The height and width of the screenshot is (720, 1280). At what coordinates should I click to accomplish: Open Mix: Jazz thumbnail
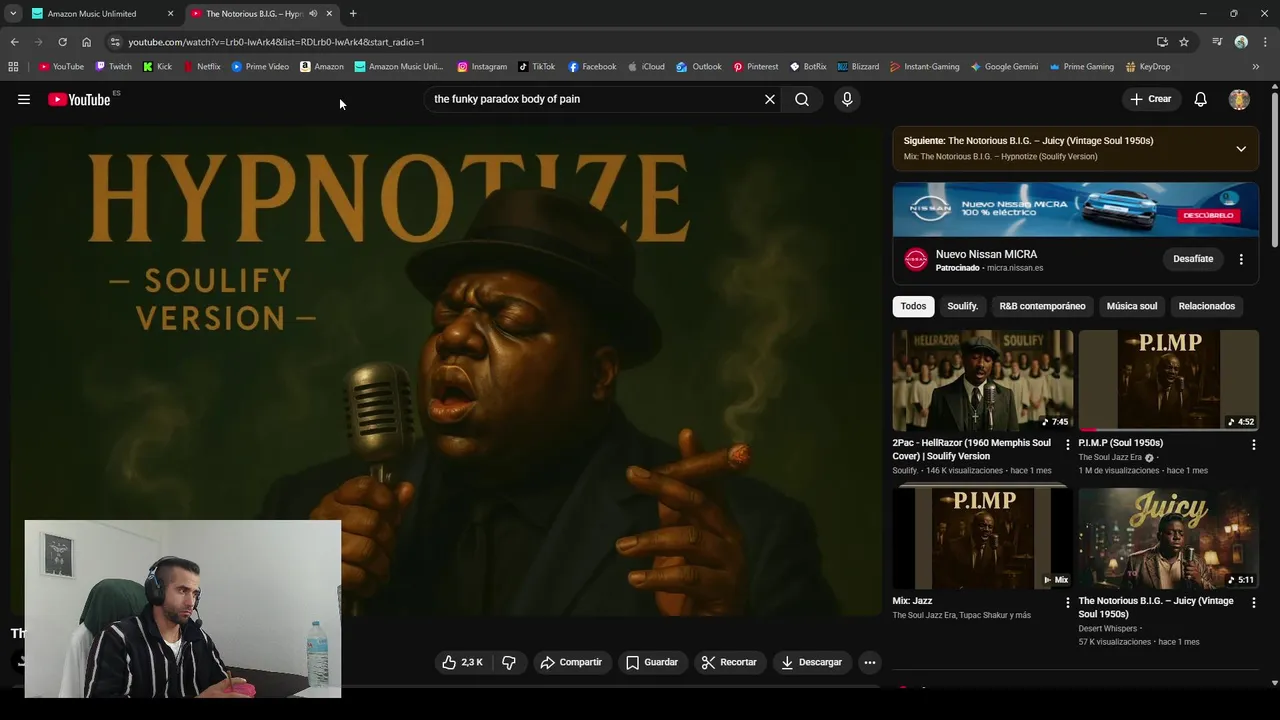coord(983,539)
